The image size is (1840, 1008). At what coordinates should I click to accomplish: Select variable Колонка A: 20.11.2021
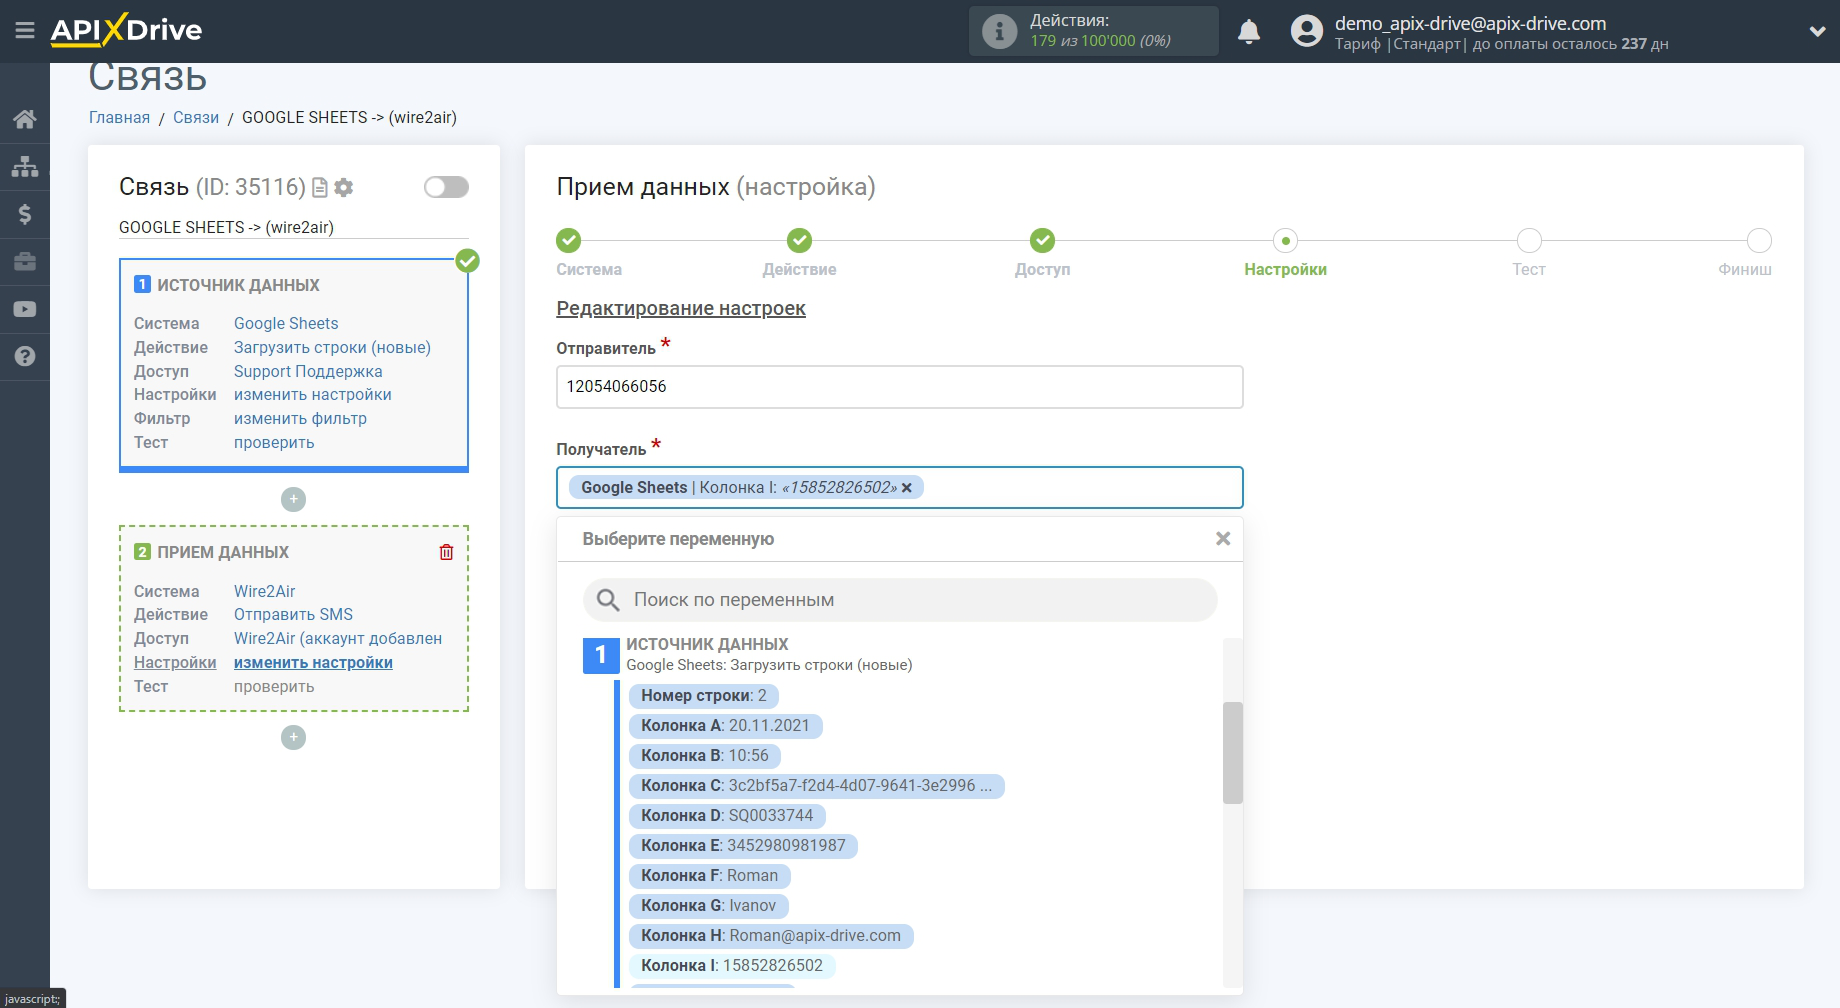tap(725, 726)
